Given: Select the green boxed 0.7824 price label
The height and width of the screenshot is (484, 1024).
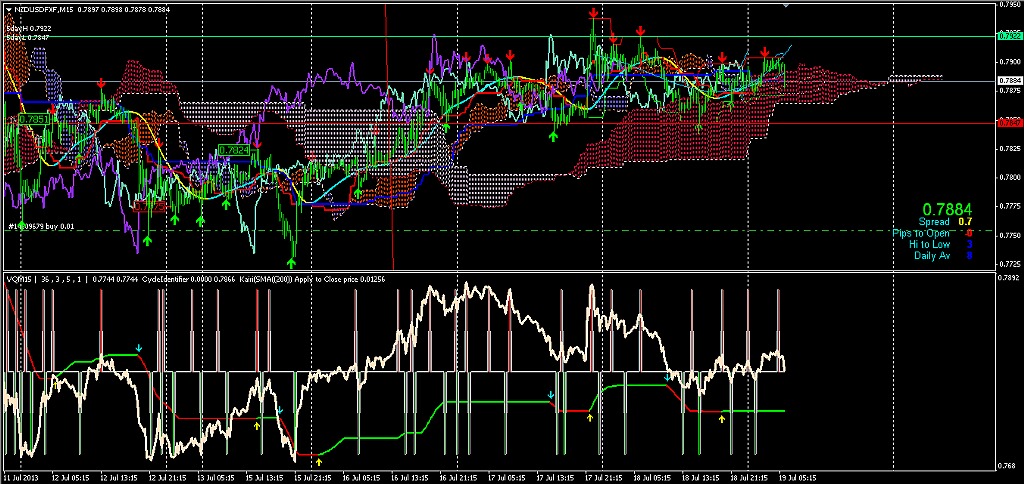Looking at the screenshot, I should (234, 150).
